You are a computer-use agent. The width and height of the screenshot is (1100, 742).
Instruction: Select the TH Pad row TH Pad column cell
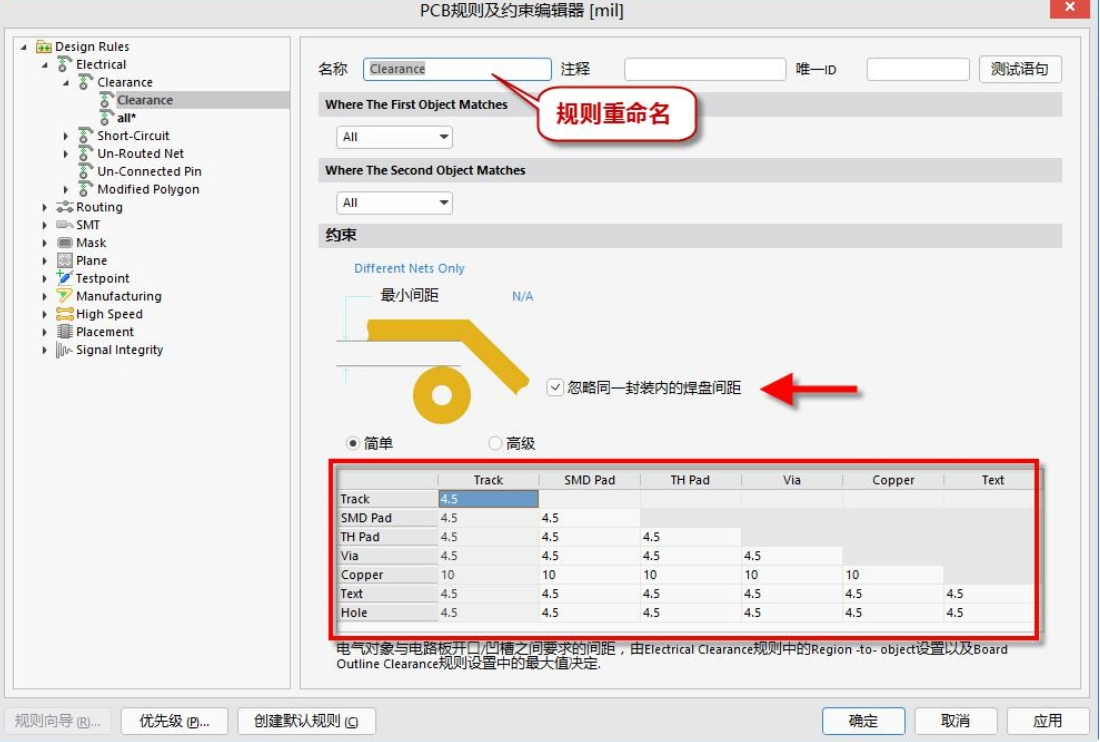point(690,537)
